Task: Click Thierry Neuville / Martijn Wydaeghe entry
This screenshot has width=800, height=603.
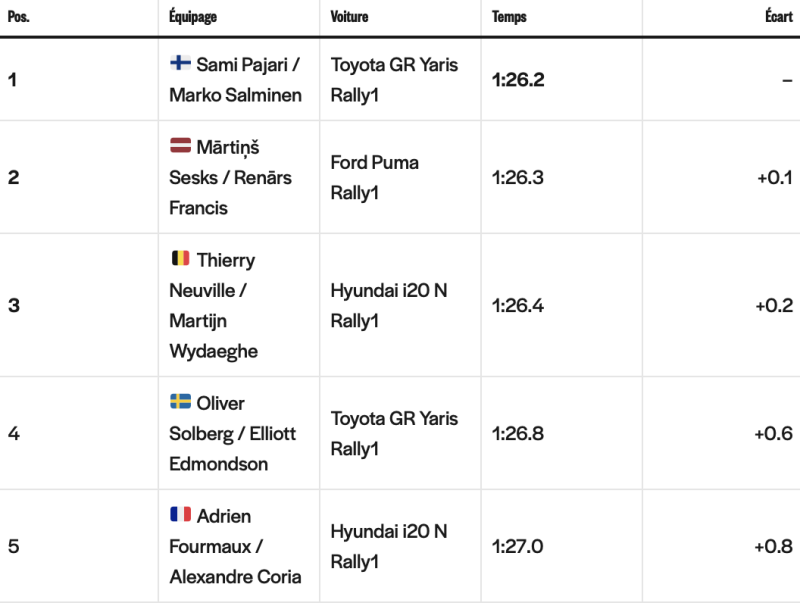Action: [214, 305]
